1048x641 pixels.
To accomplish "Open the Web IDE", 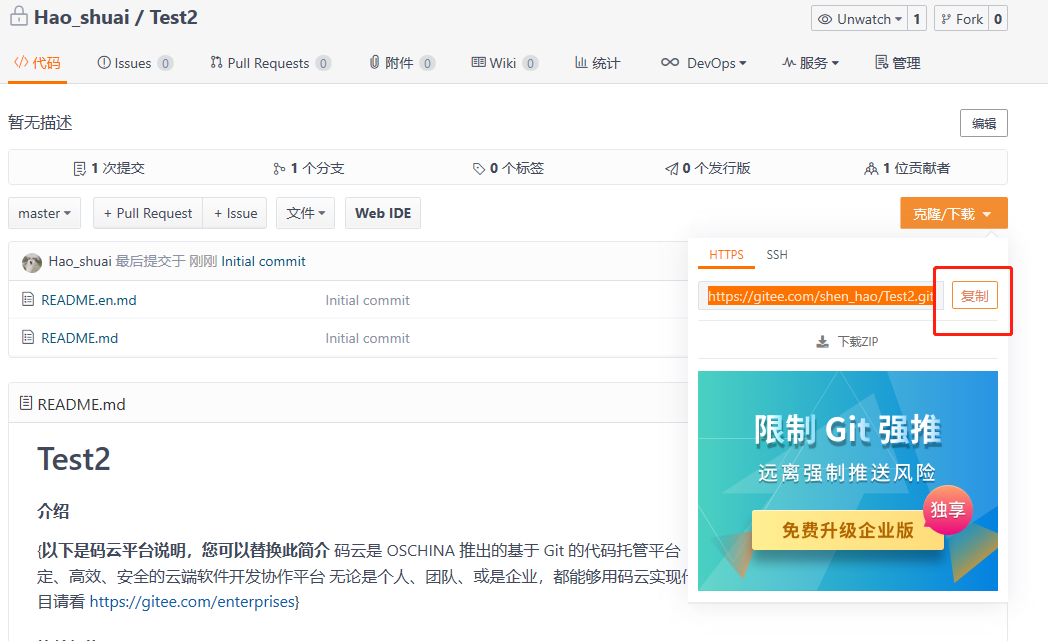I will click(383, 213).
